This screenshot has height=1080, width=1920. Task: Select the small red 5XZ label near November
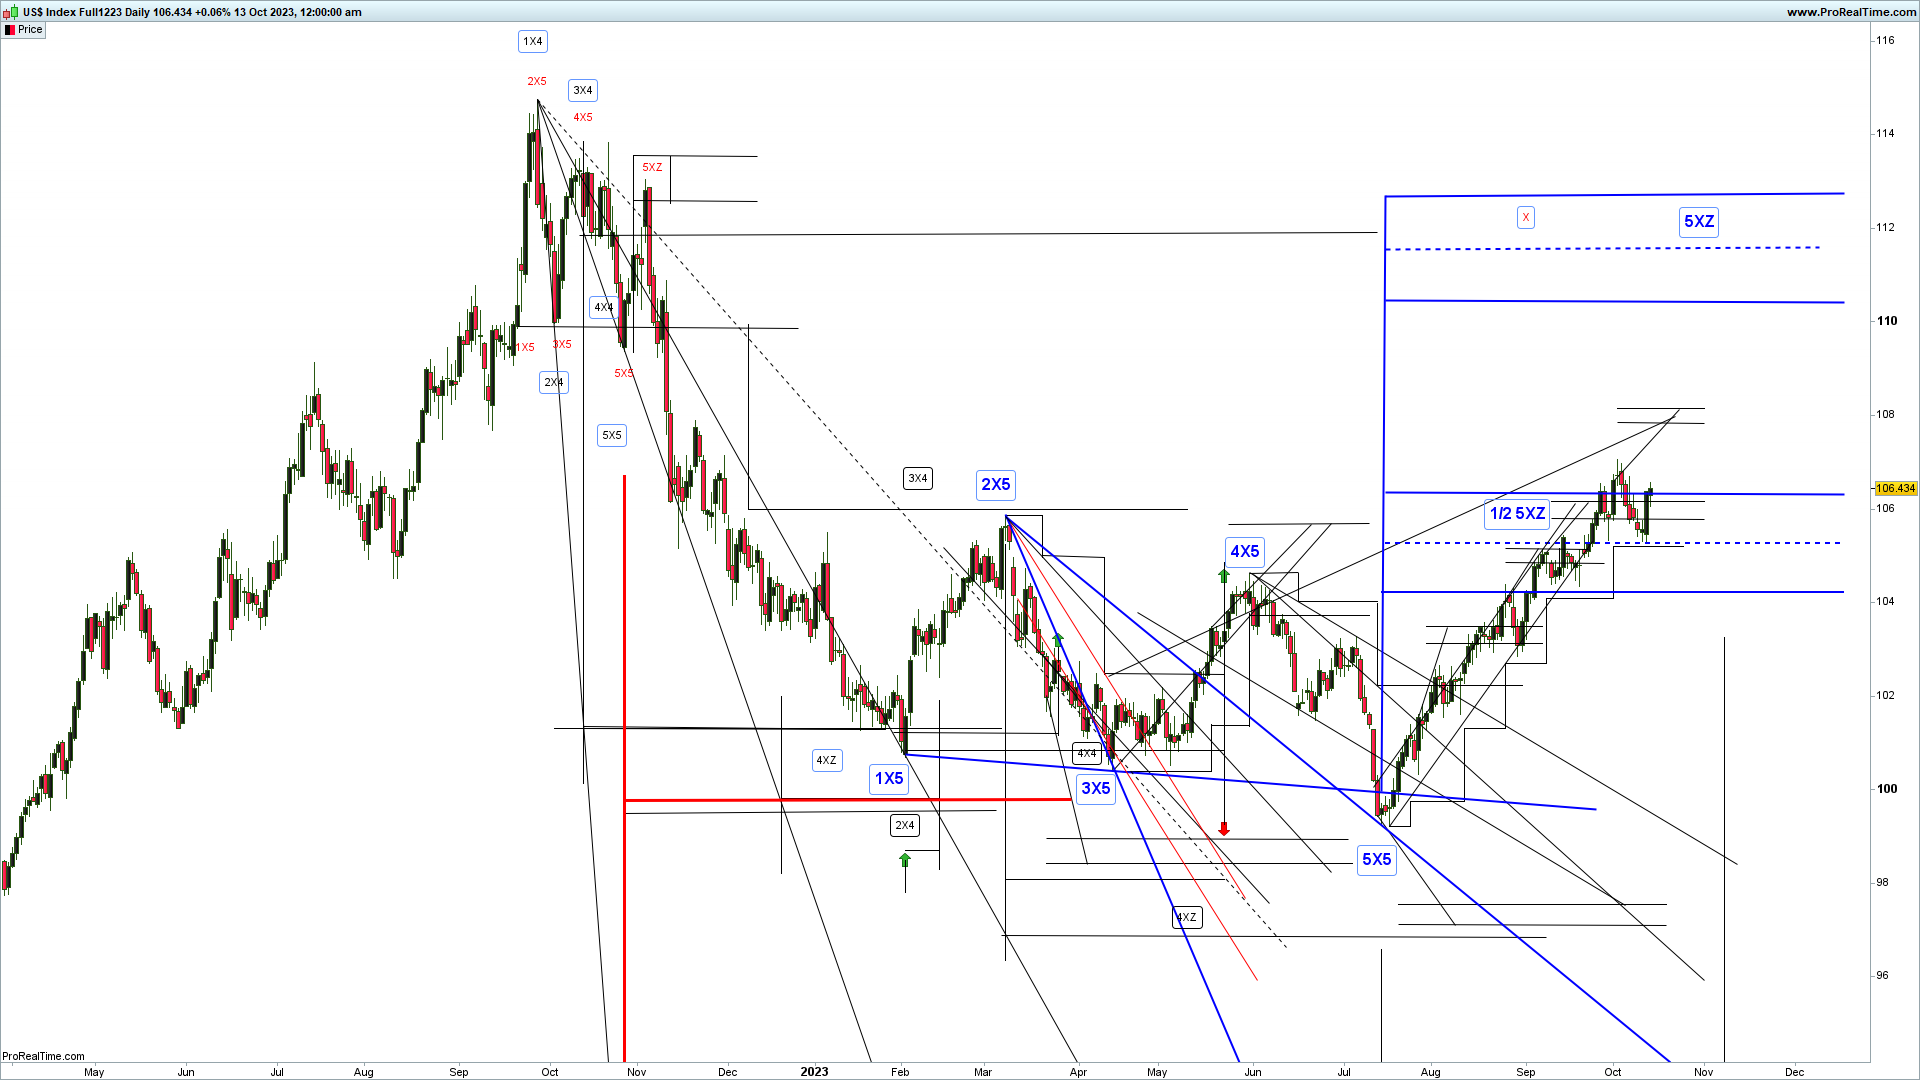pyautogui.click(x=652, y=168)
